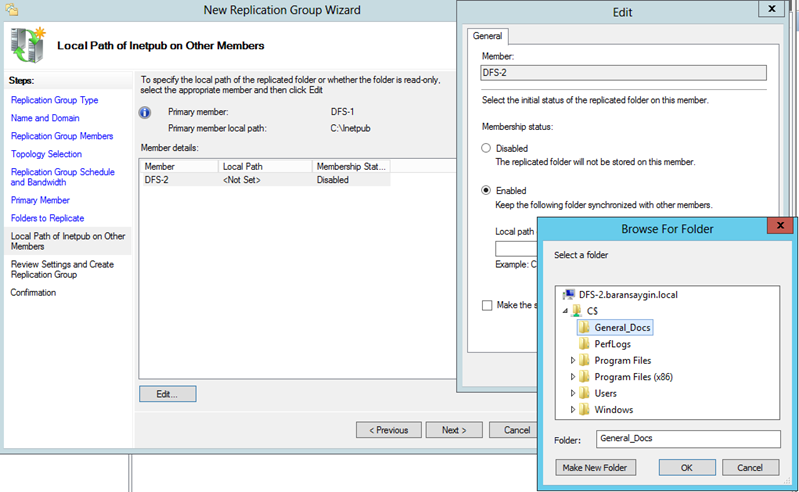Click the C$ share icon
The width and height of the screenshot is (799, 492).
(577, 311)
